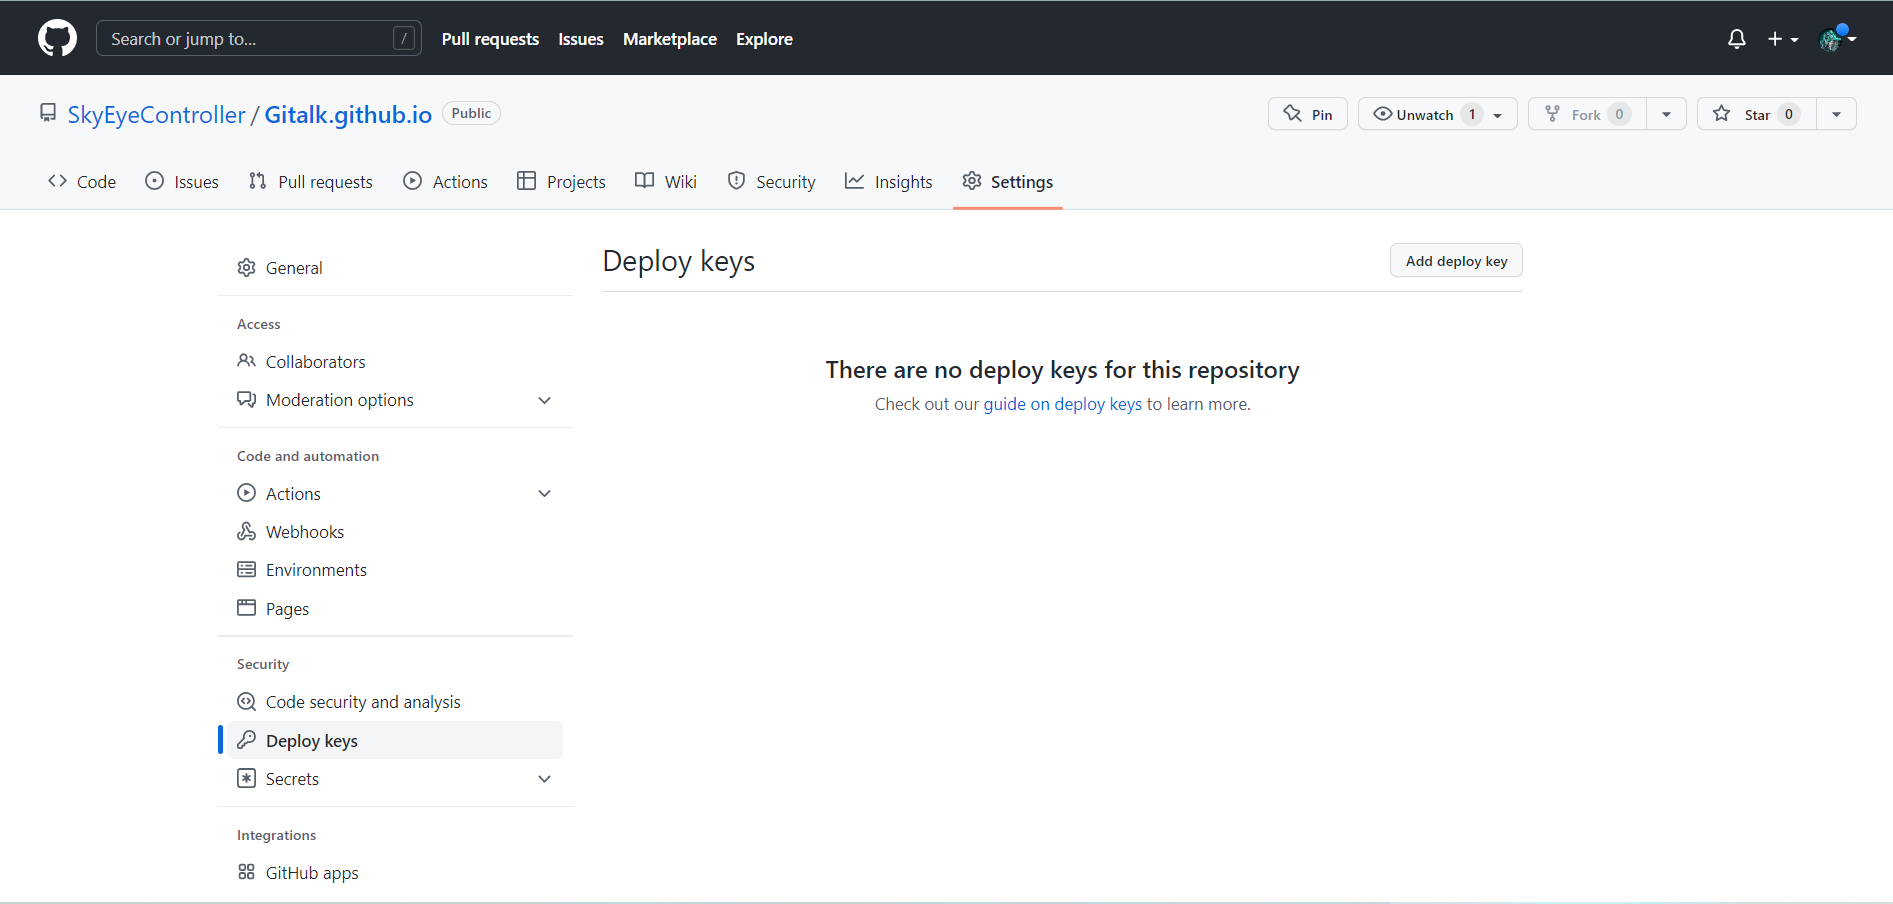The width and height of the screenshot is (1893, 904).
Task: Open the Fork options dropdown arrow
Action: pyautogui.click(x=1667, y=114)
